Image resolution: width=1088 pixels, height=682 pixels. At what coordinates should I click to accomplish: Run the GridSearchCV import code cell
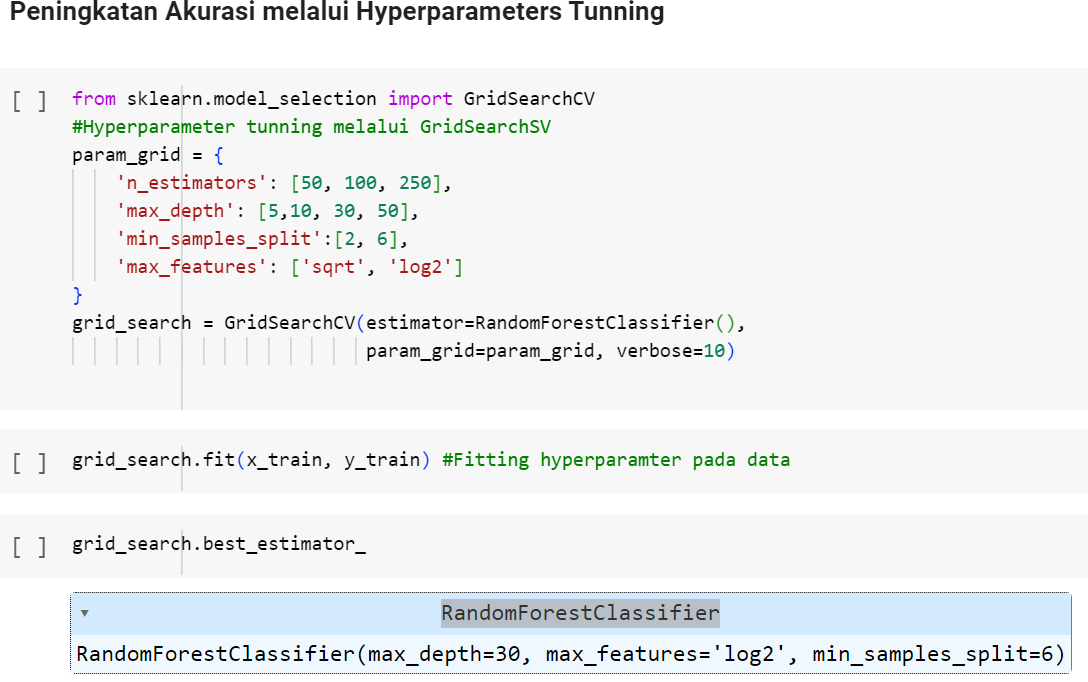[x=29, y=100]
